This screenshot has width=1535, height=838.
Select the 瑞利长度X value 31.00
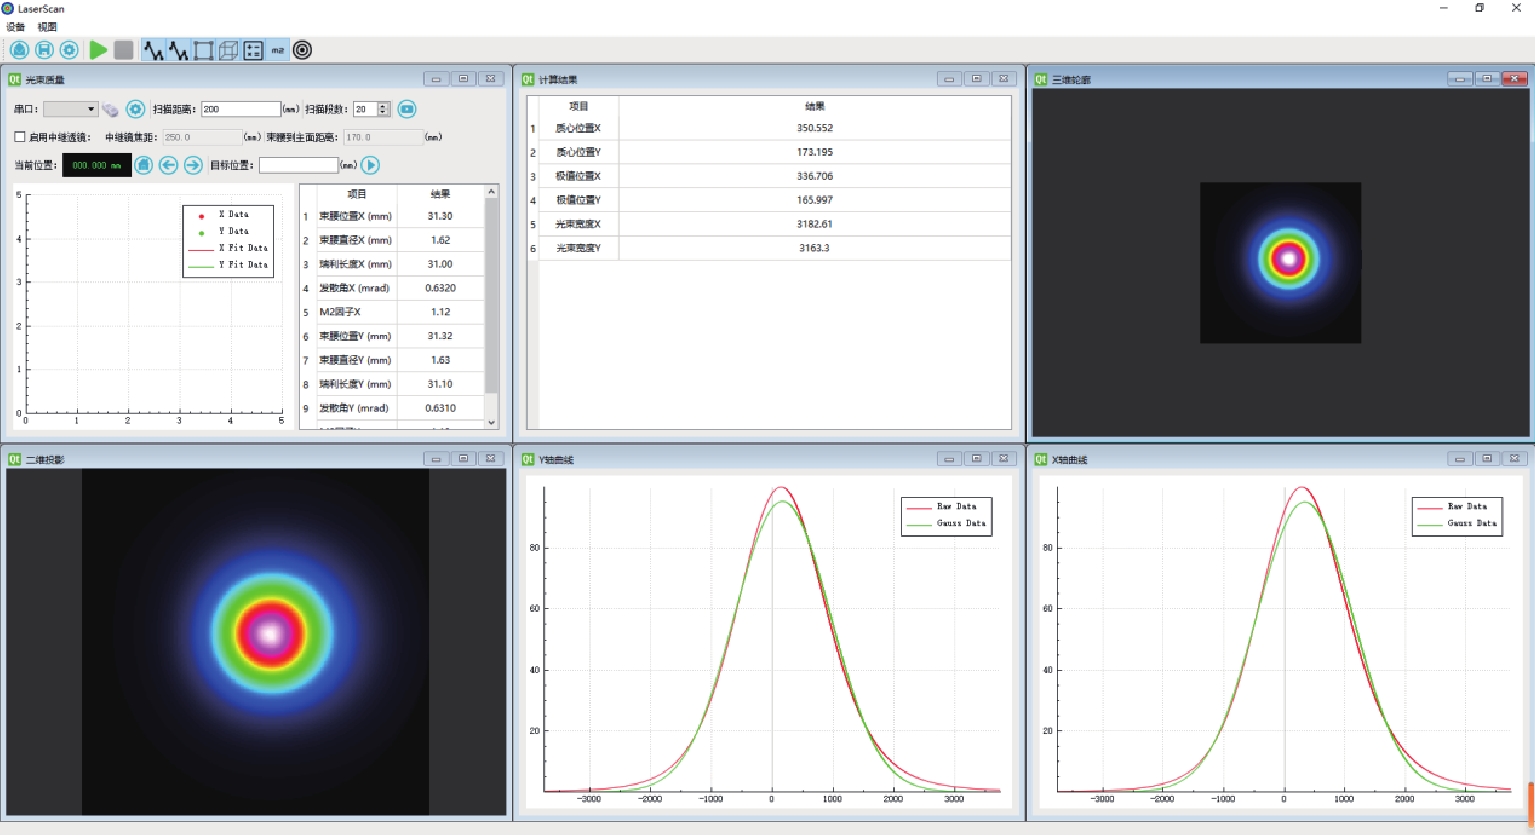(x=440, y=264)
